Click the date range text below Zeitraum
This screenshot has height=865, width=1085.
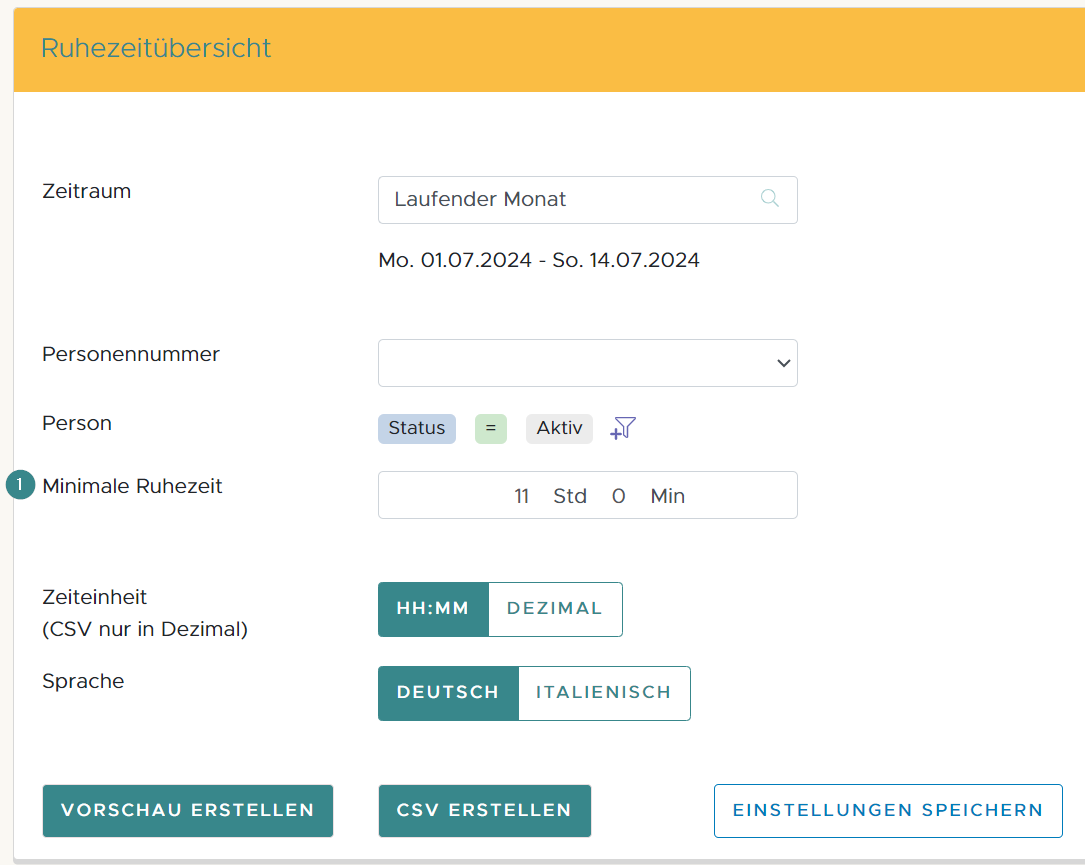click(539, 261)
